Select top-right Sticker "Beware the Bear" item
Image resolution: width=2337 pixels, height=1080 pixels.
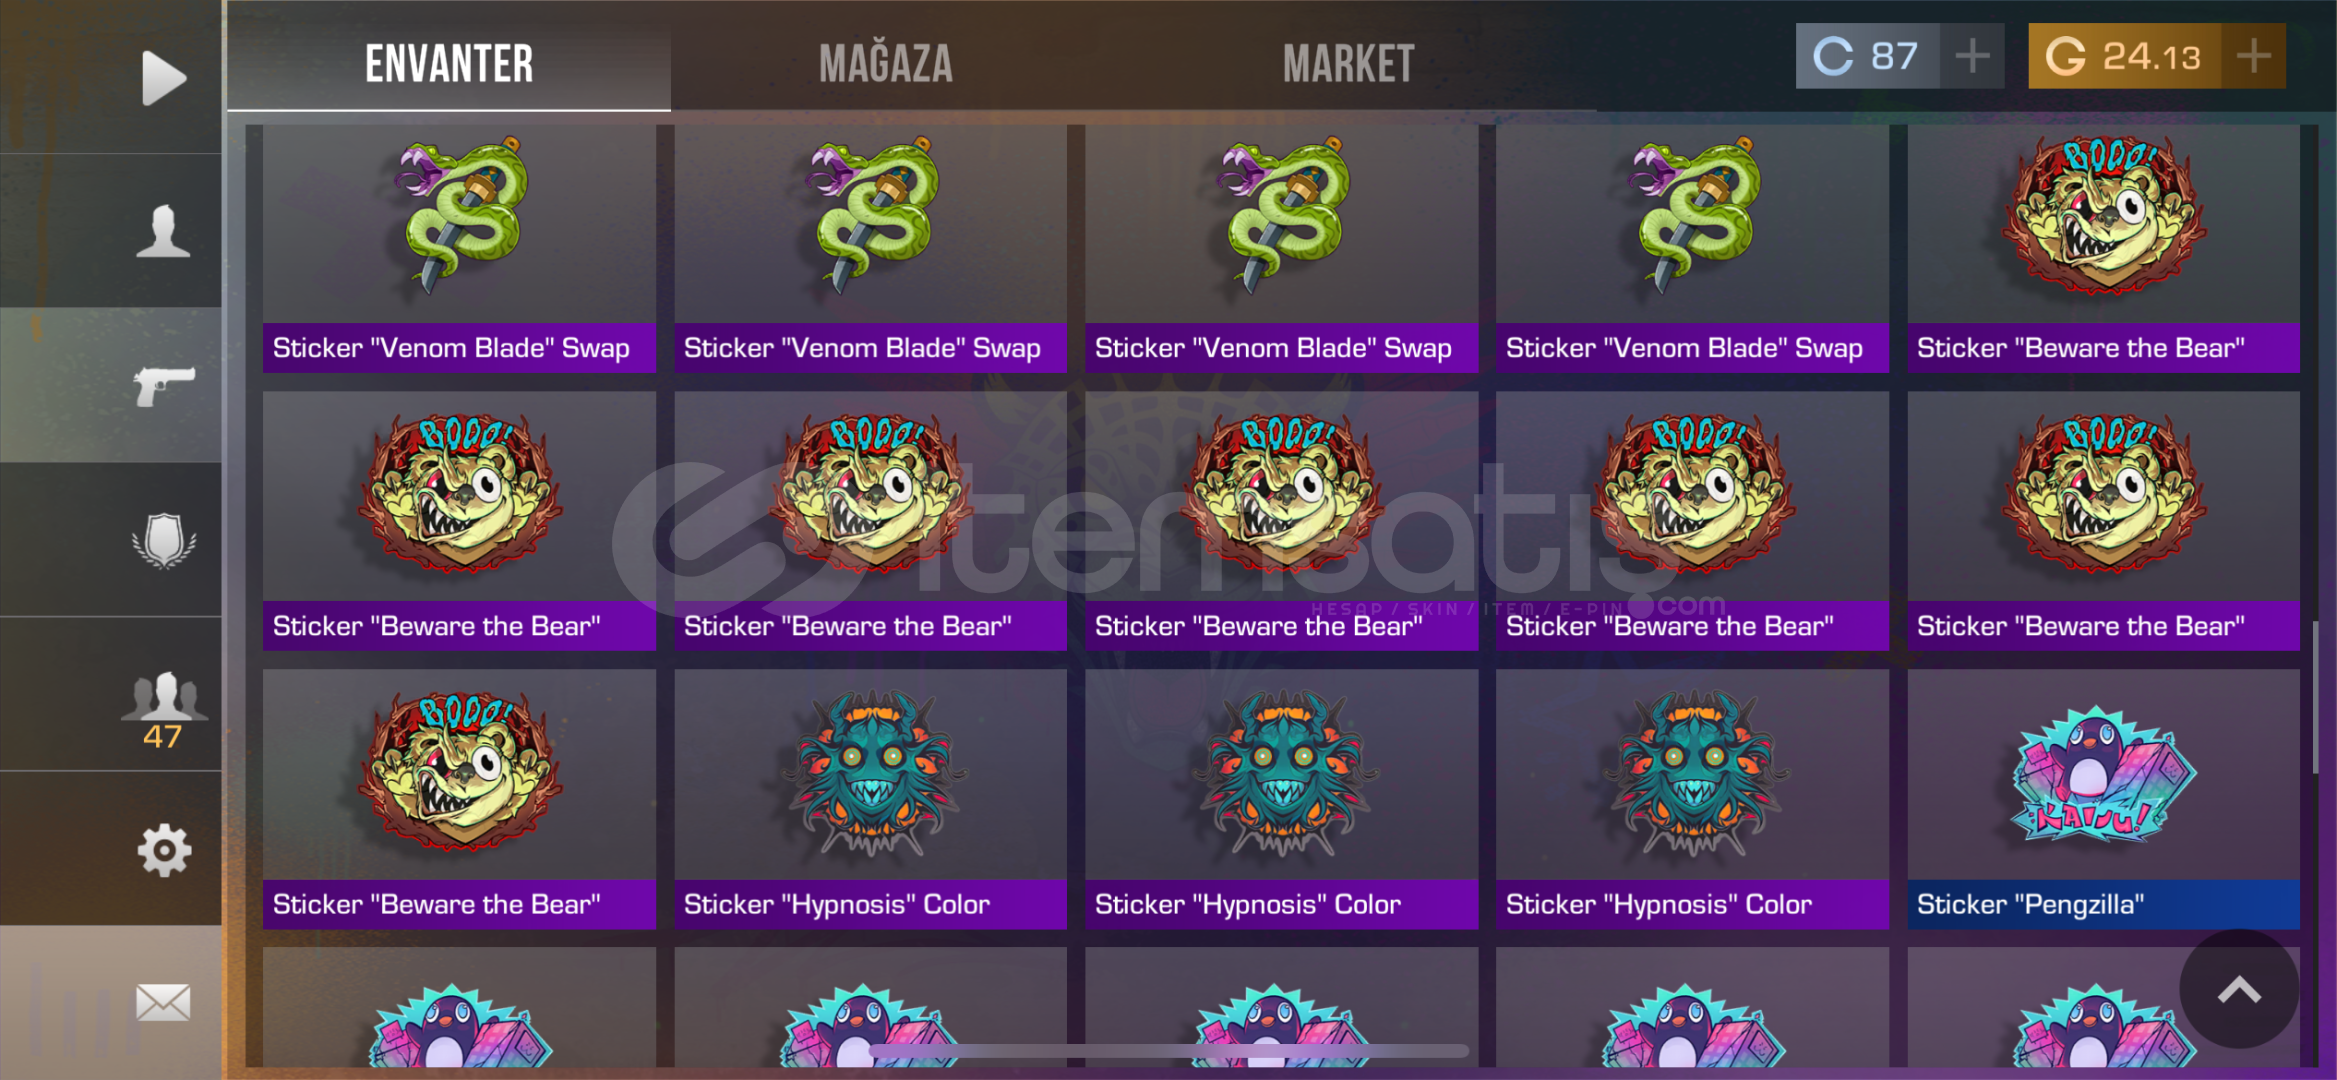2103,248
